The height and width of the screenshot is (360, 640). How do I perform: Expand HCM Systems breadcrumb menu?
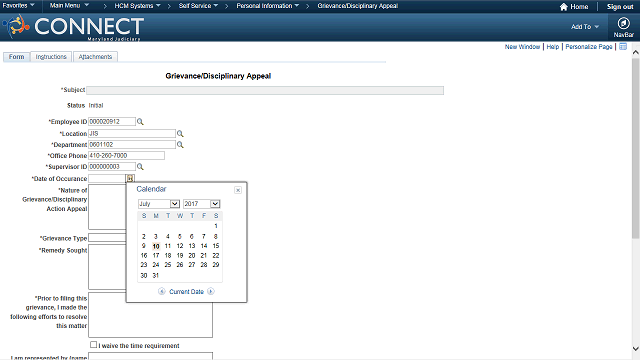click(x=137, y=6)
